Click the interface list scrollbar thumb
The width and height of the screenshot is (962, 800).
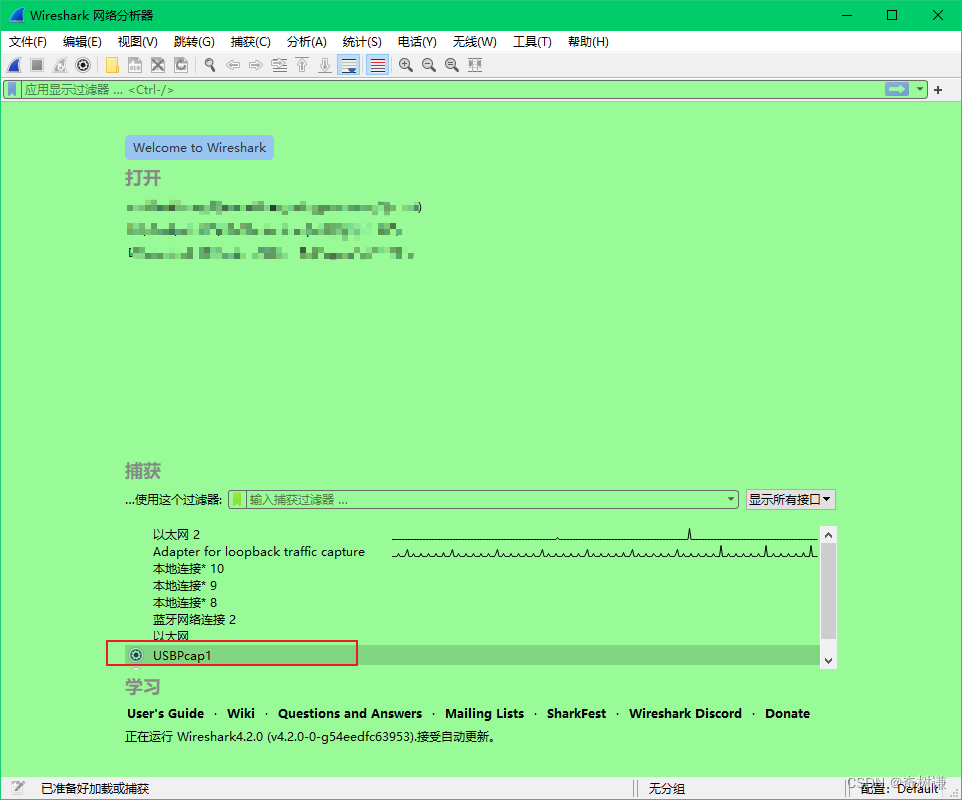(828, 591)
